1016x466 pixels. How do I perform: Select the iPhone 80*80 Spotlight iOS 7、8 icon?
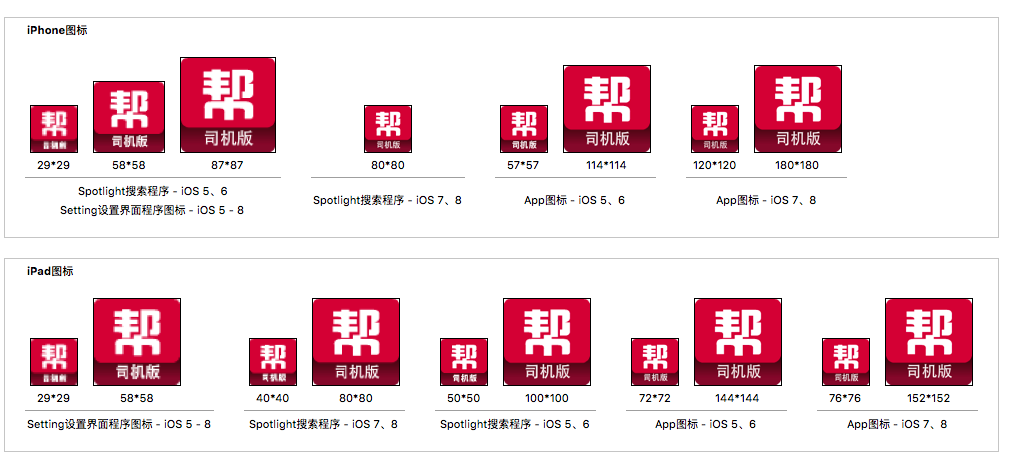point(387,129)
